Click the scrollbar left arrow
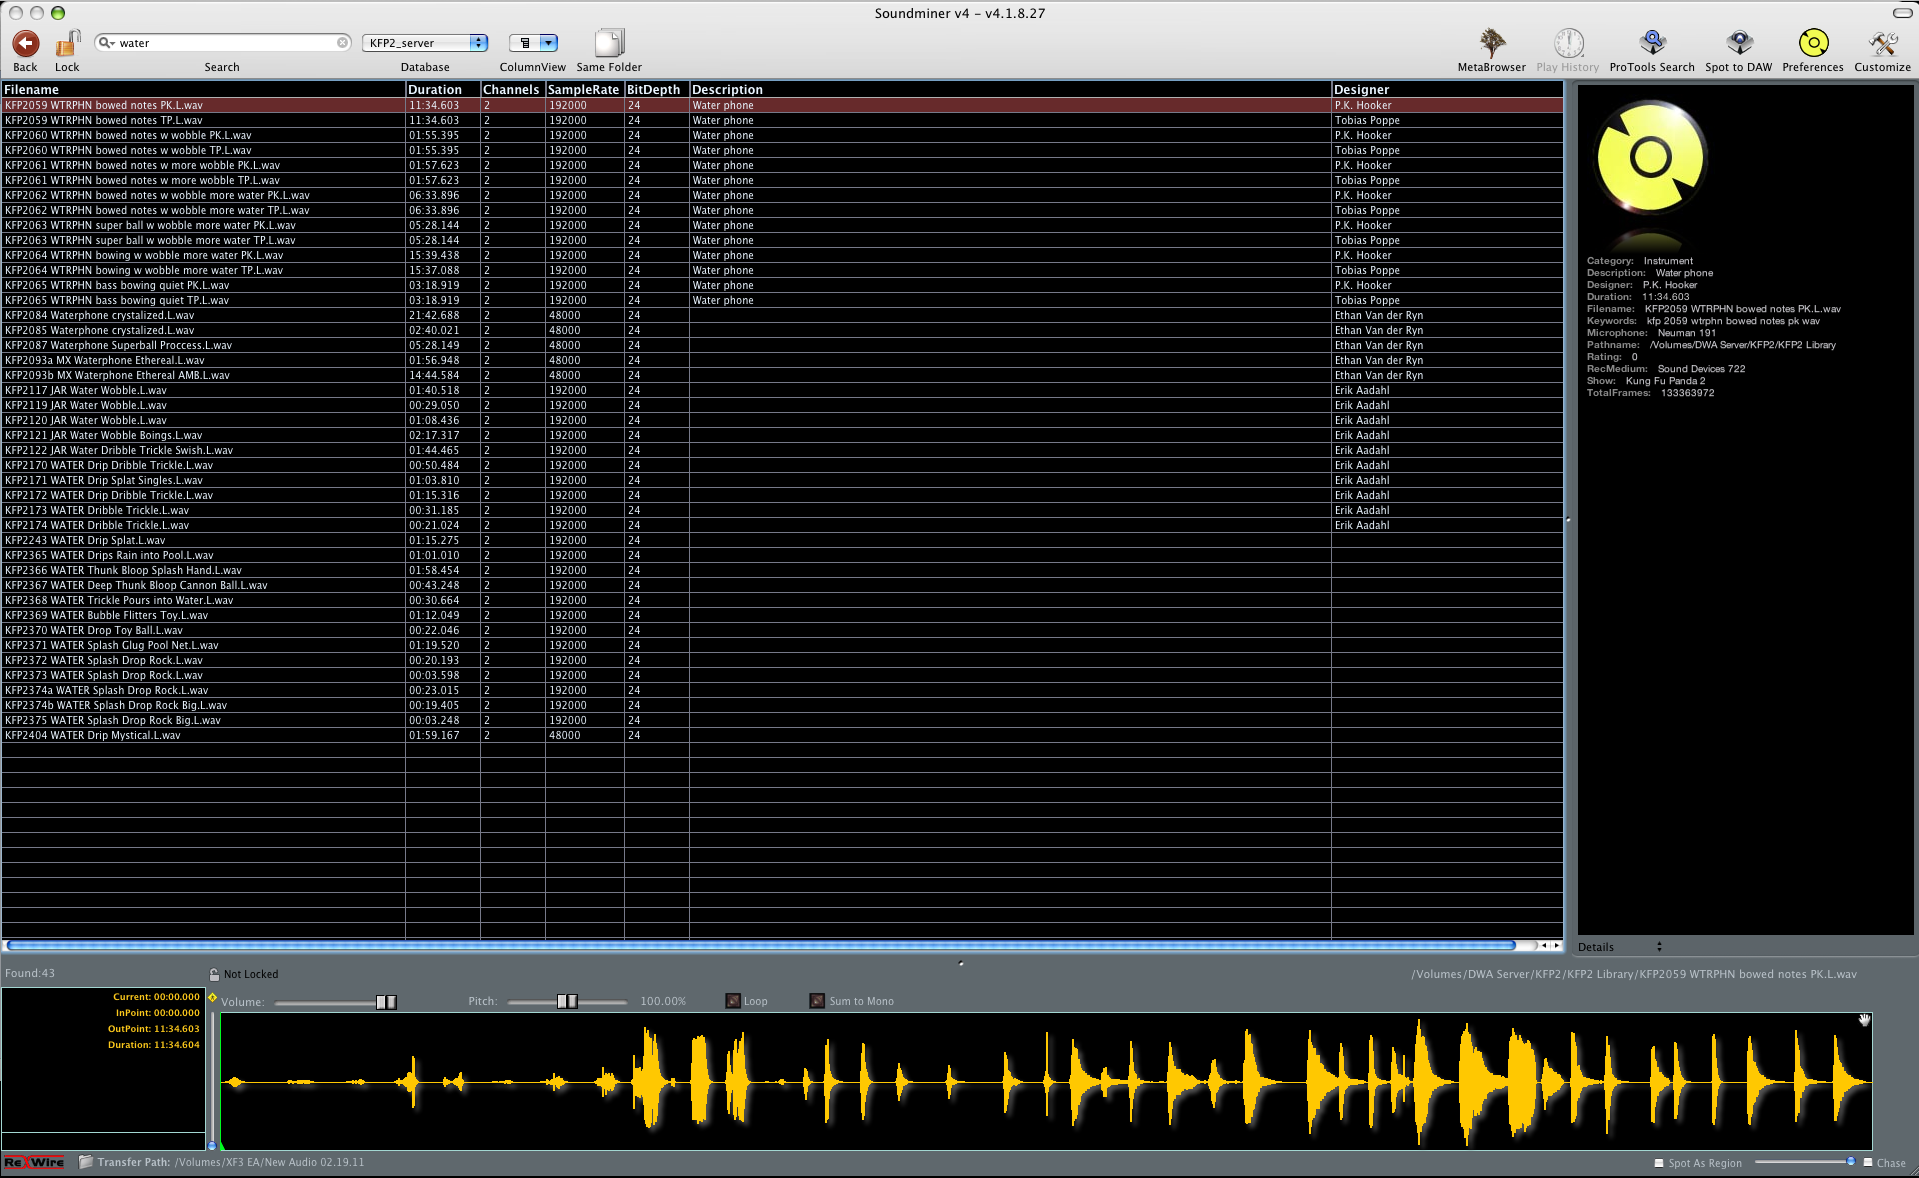The height and width of the screenshot is (1178, 1919). (1544, 945)
